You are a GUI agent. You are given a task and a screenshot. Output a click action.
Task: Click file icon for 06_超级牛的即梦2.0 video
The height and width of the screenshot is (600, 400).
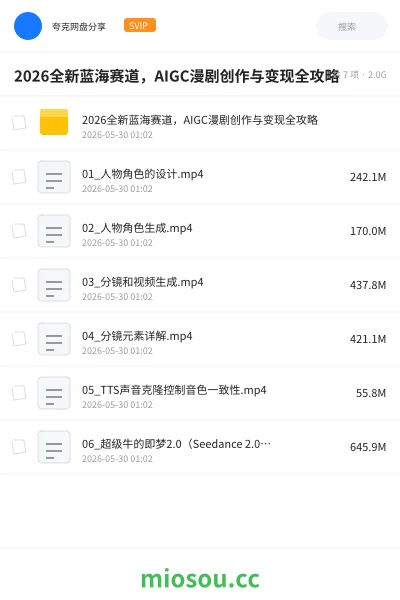coord(54,447)
